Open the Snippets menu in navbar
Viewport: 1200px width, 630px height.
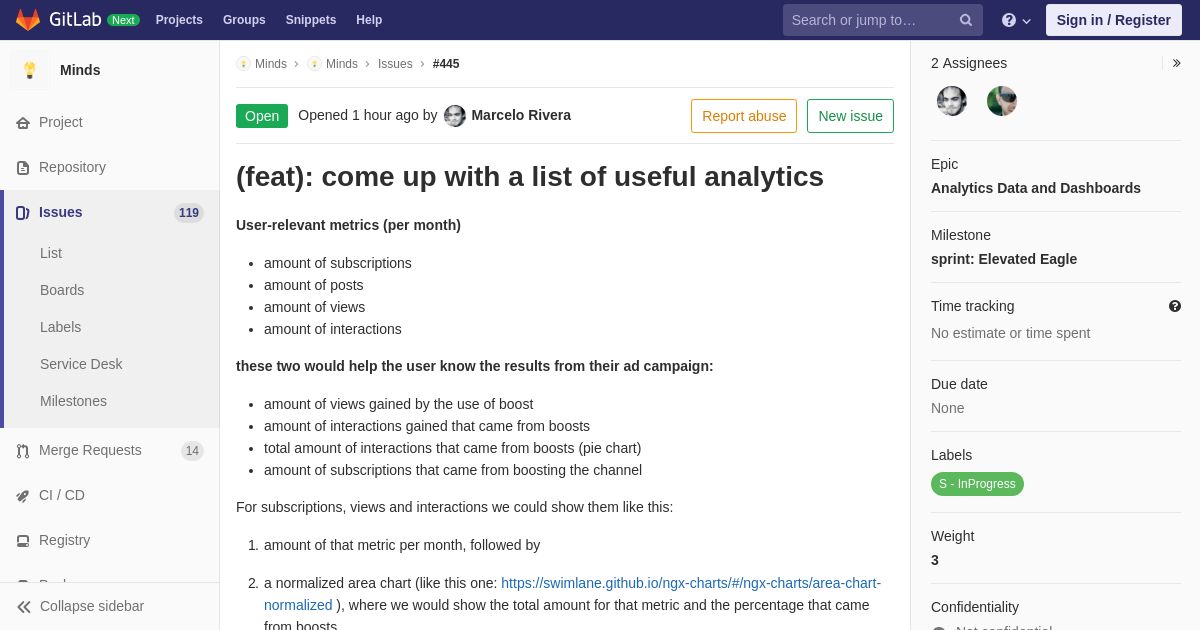(311, 20)
